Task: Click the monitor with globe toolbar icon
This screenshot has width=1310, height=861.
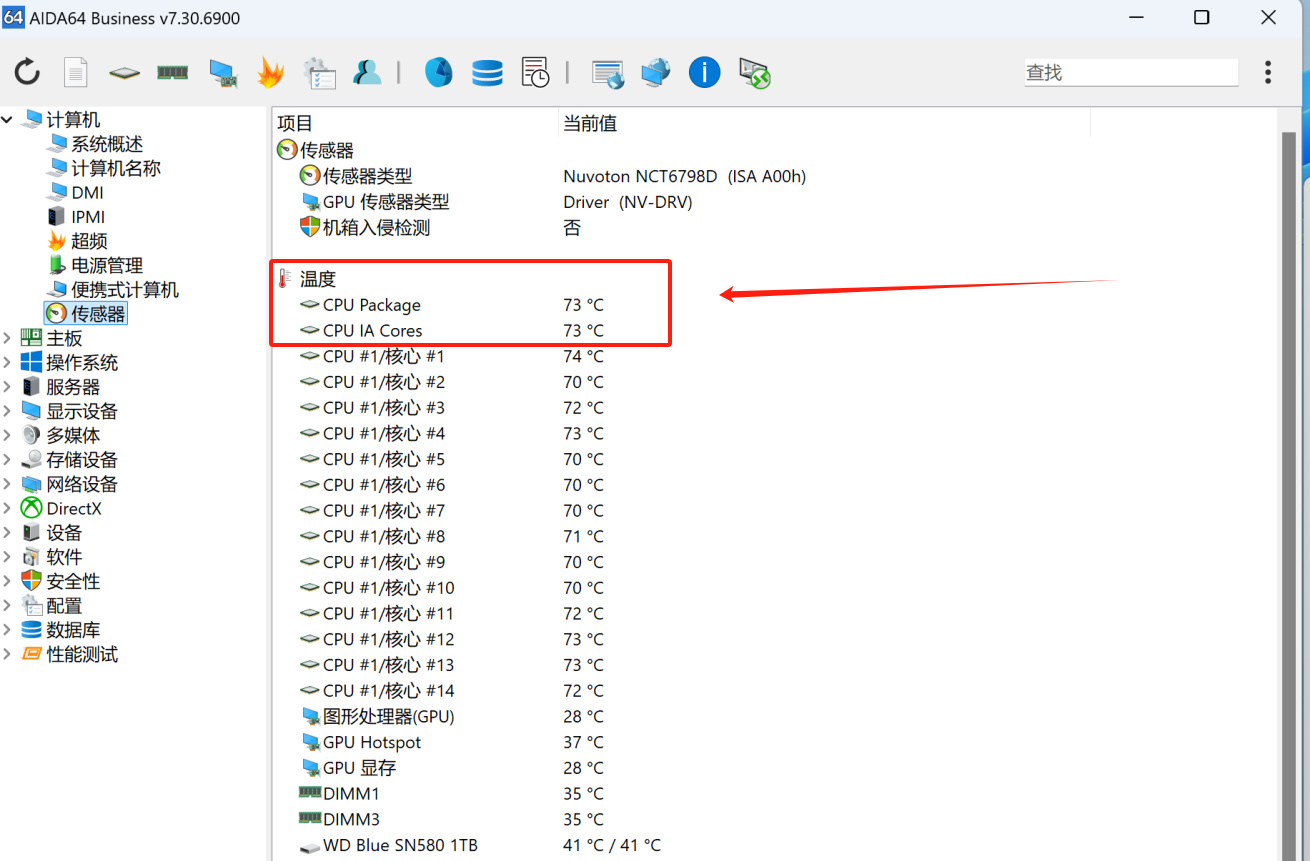Action: [x=656, y=72]
